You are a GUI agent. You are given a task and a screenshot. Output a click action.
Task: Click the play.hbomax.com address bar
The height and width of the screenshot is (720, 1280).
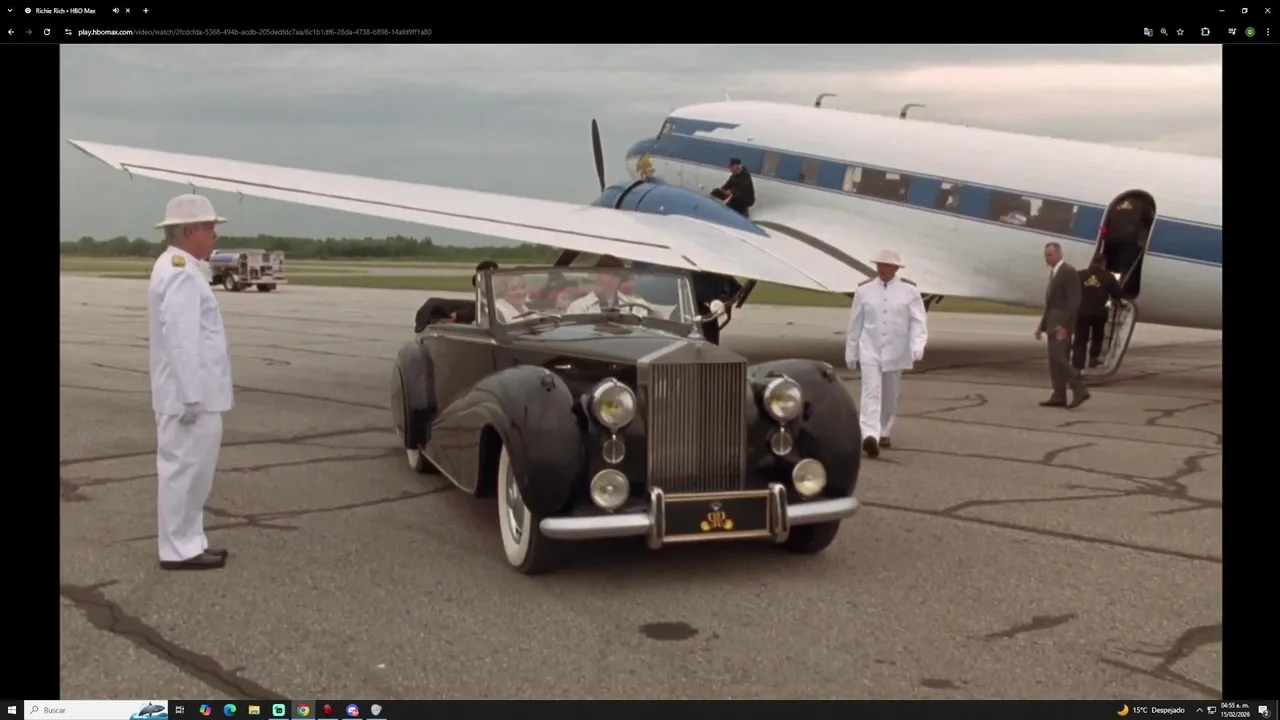600,32
